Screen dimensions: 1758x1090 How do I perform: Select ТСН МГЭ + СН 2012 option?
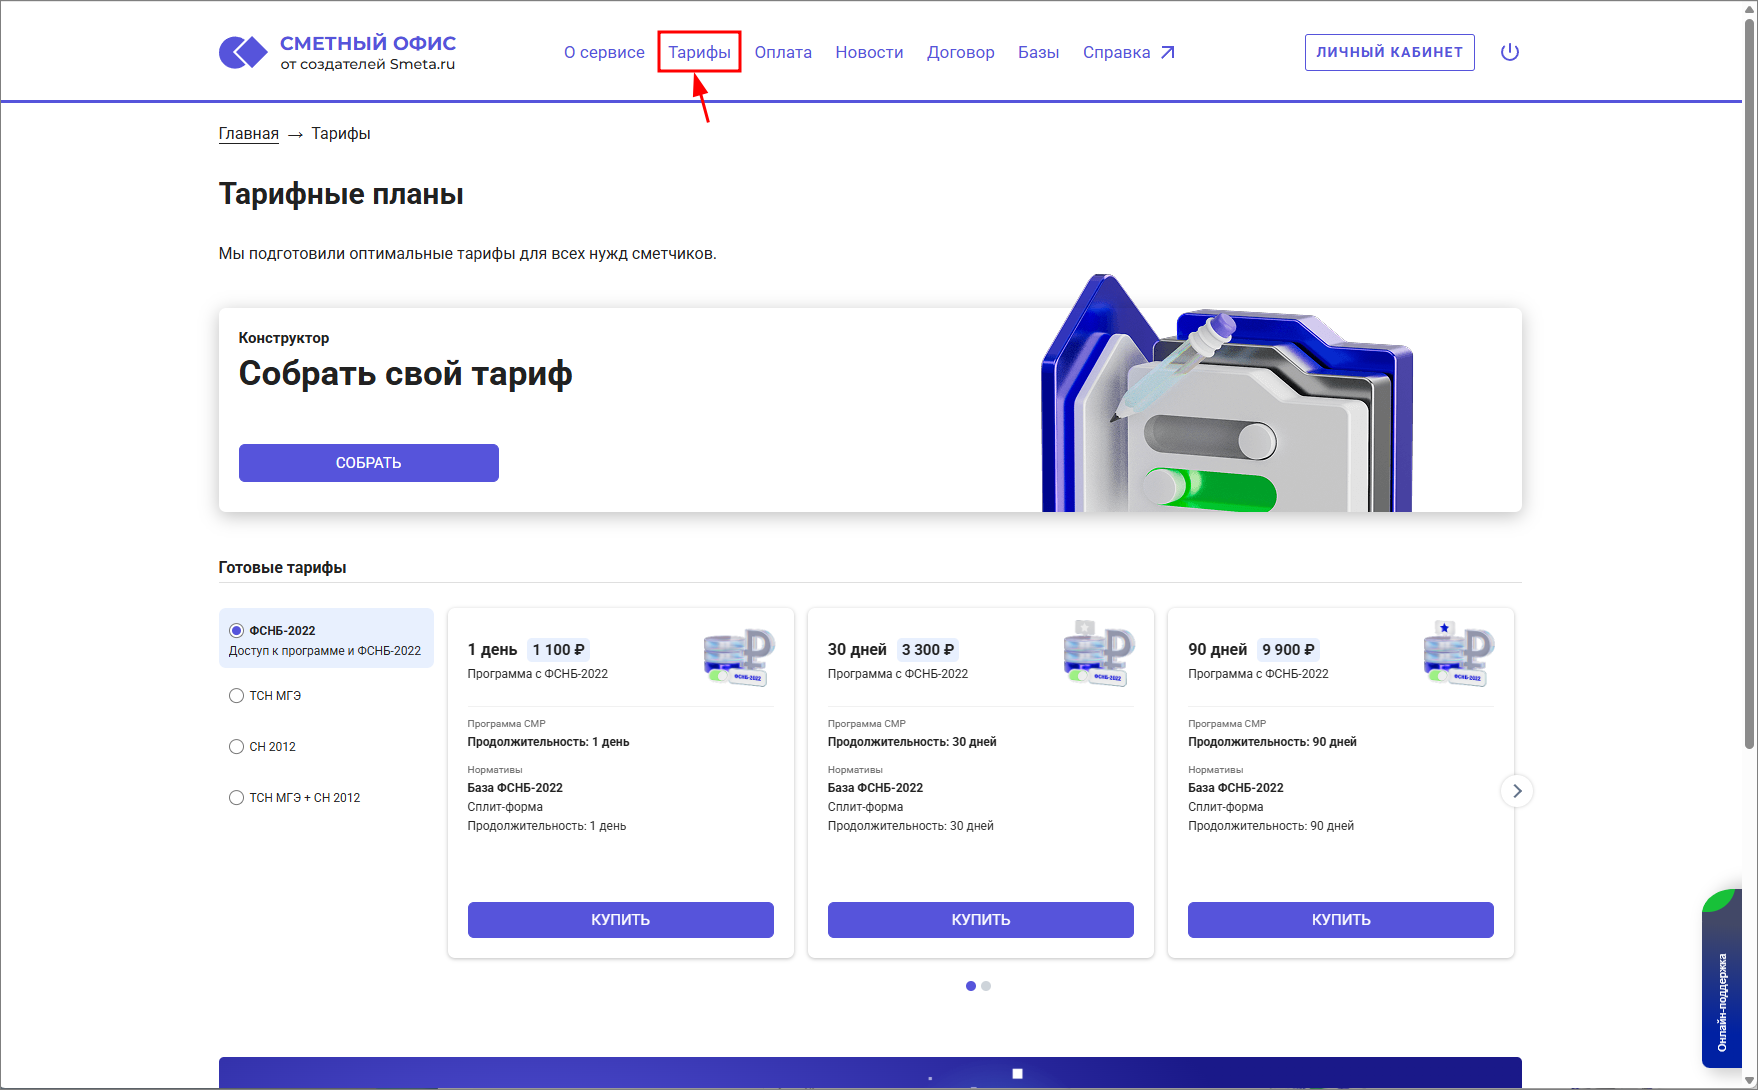pos(237,798)
